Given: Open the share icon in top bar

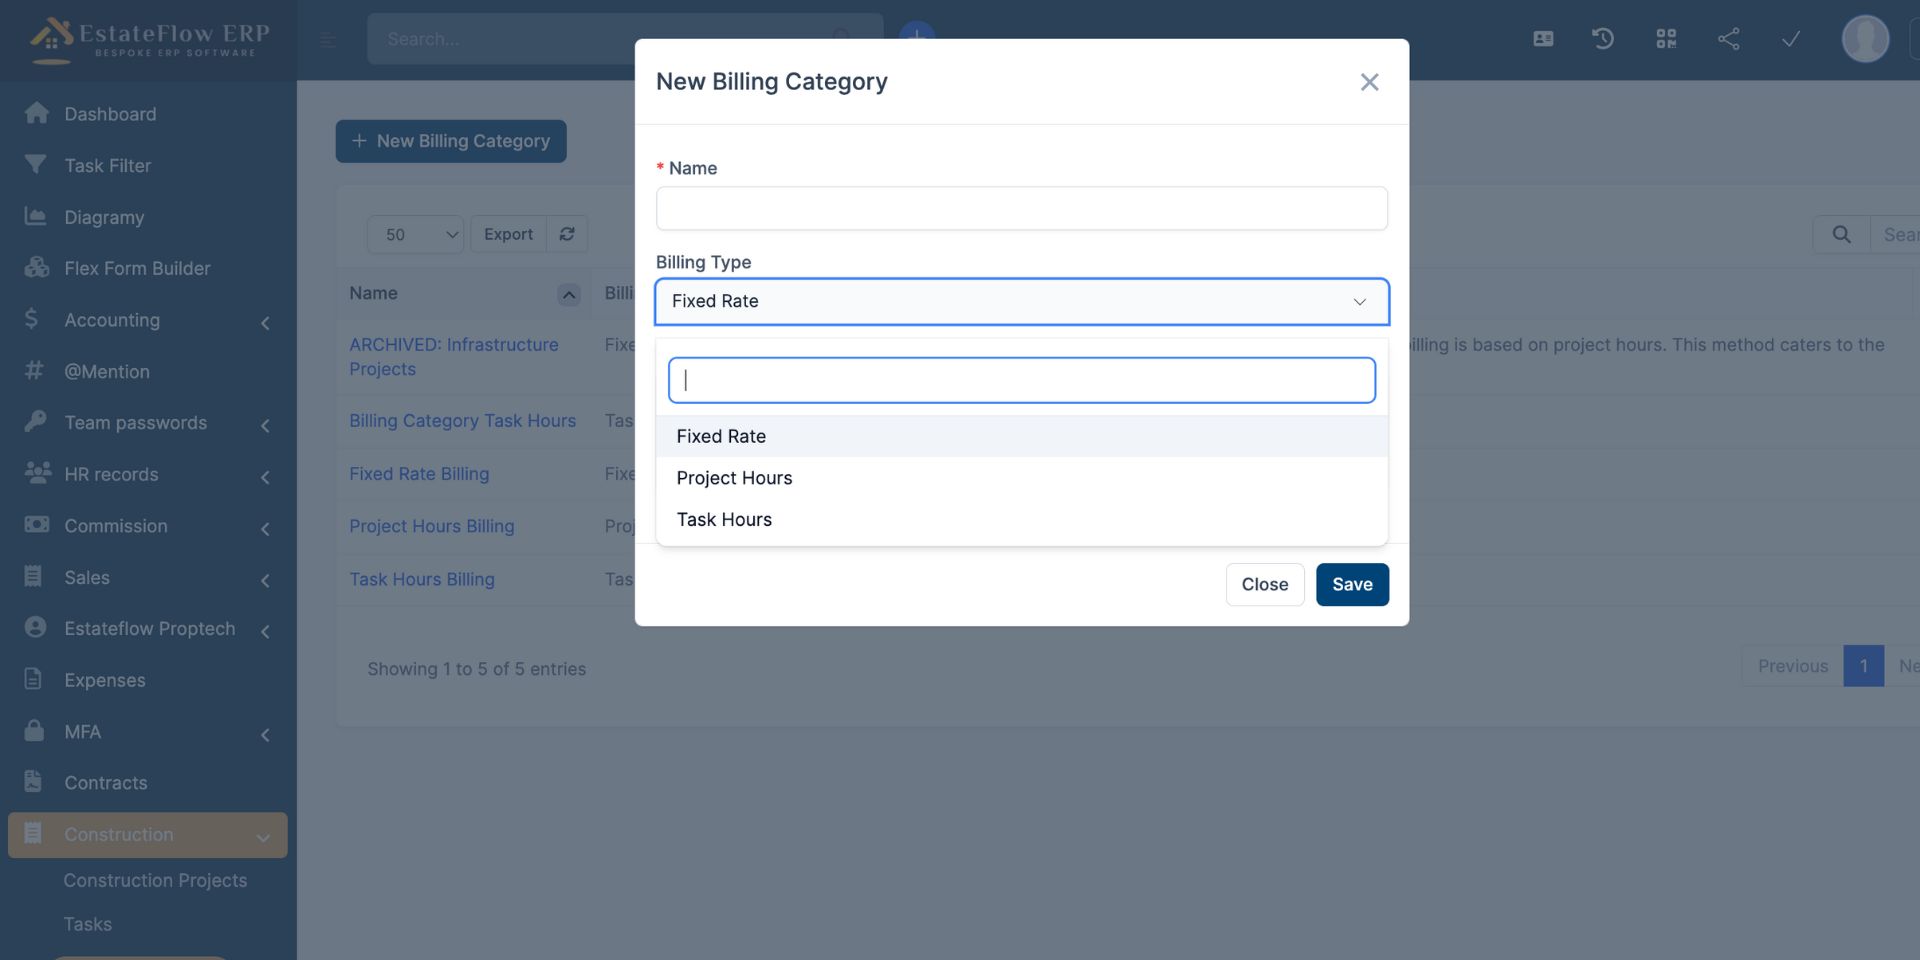Looking at the screenshot, I should [x=1728, y=39].
